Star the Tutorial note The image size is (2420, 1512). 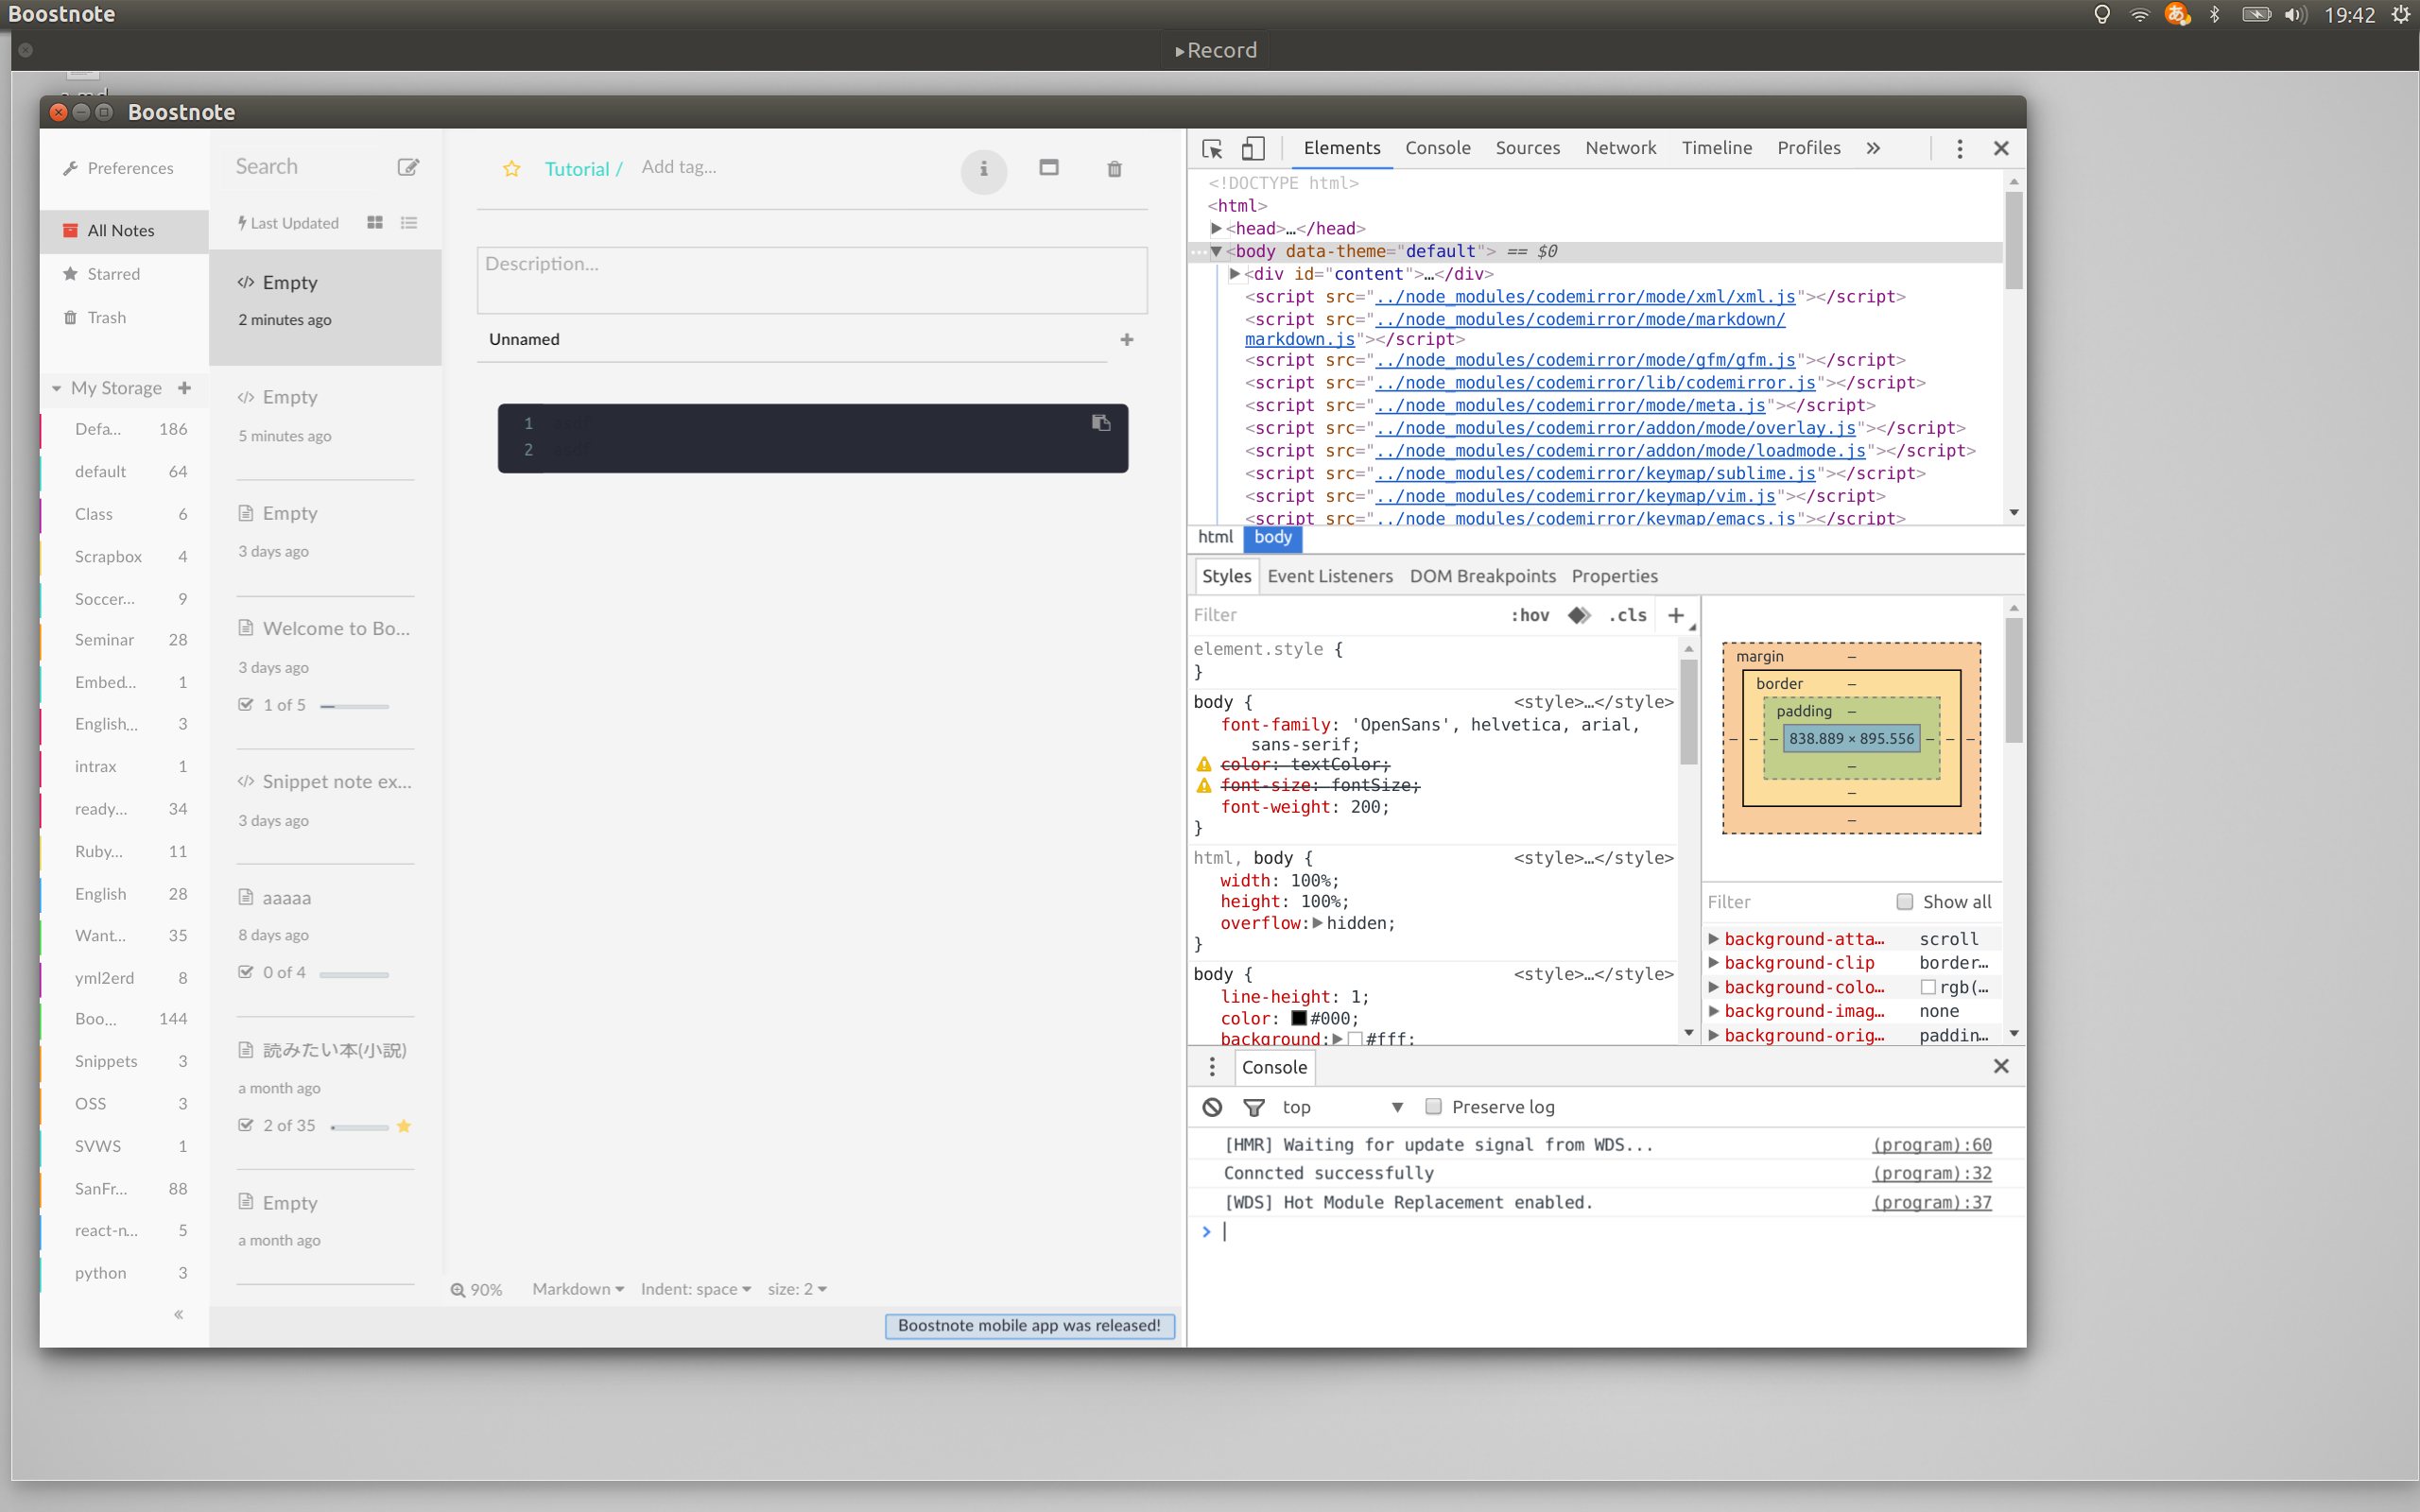[x=511, y=168]
